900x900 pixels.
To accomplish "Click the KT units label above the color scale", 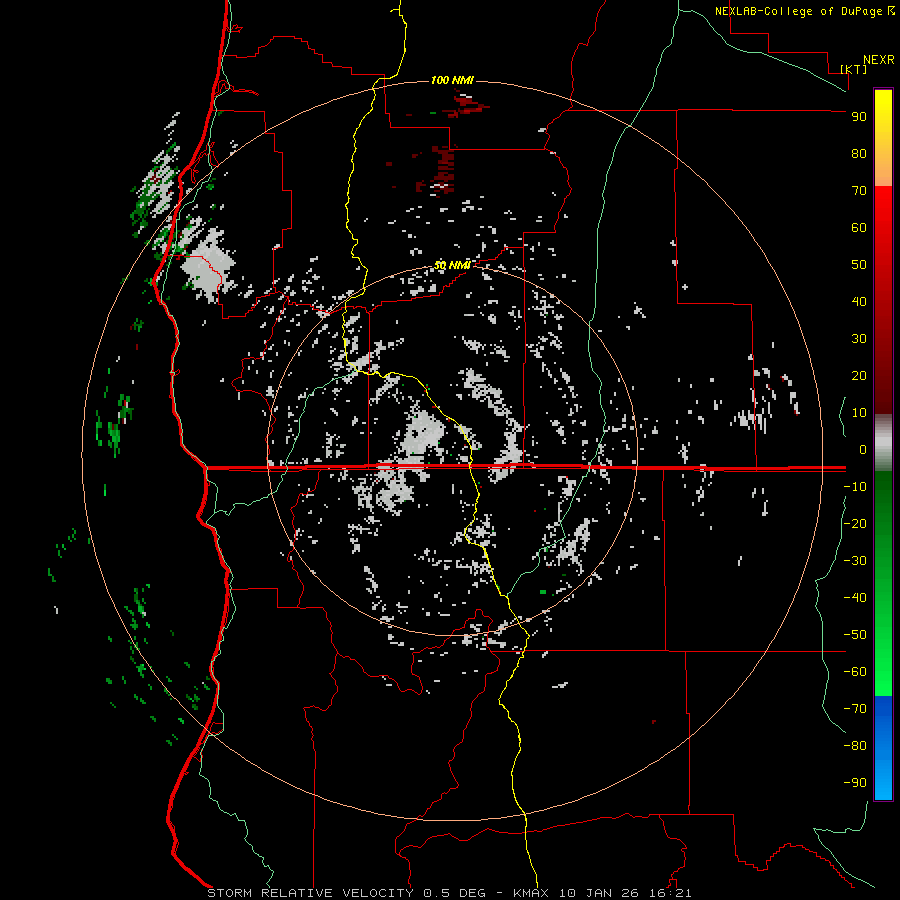I will 854,69.
